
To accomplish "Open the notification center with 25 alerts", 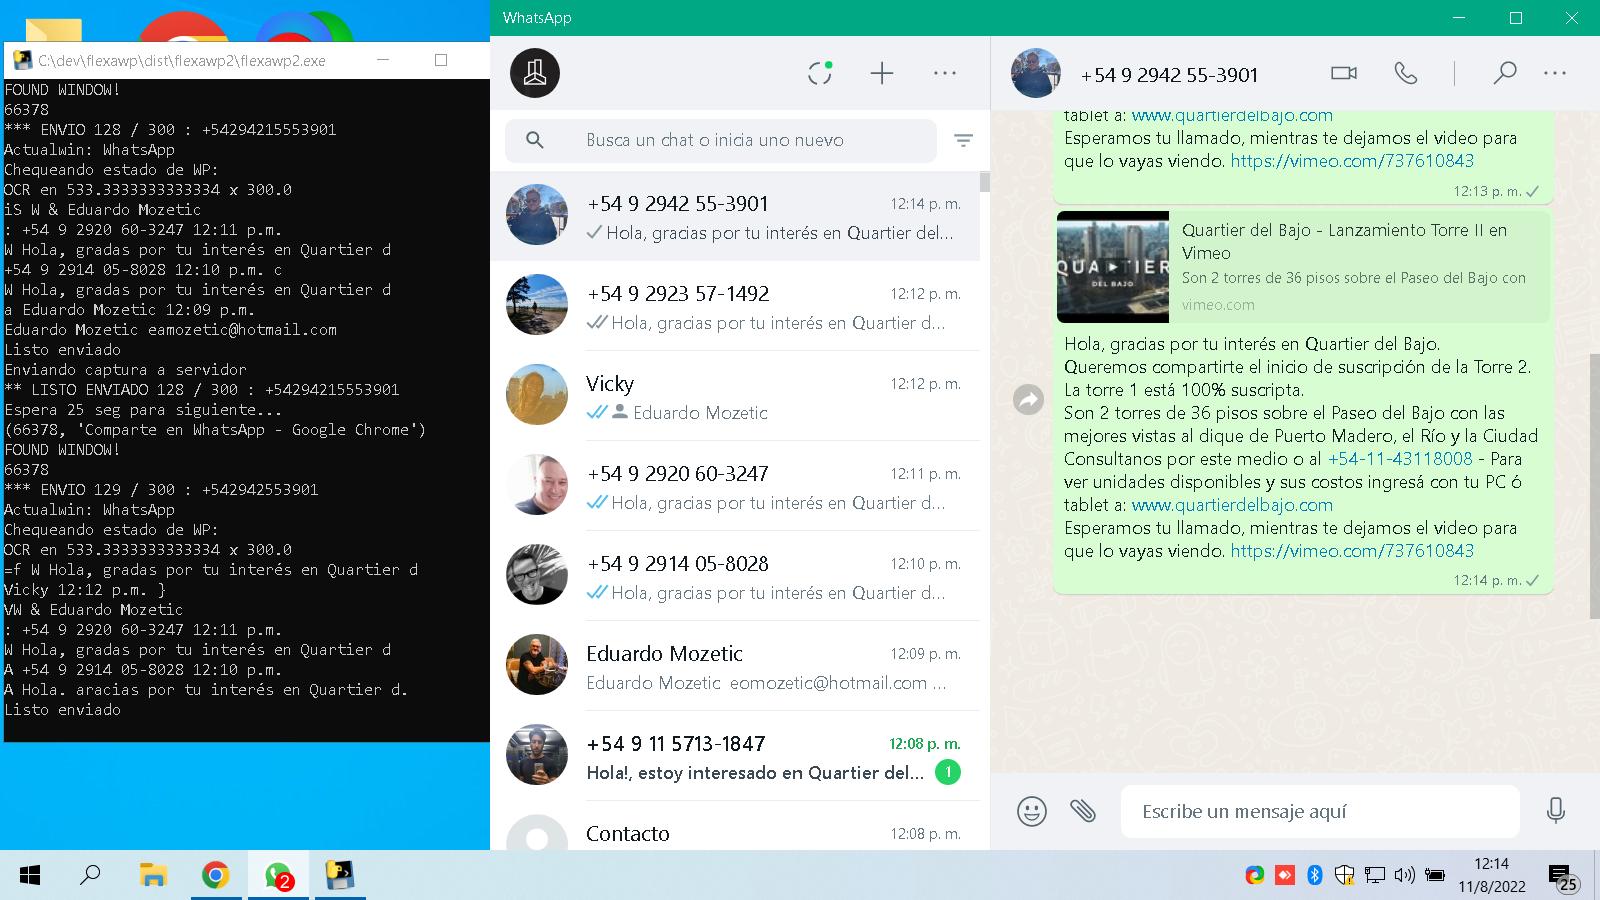I will [1563, 878].
